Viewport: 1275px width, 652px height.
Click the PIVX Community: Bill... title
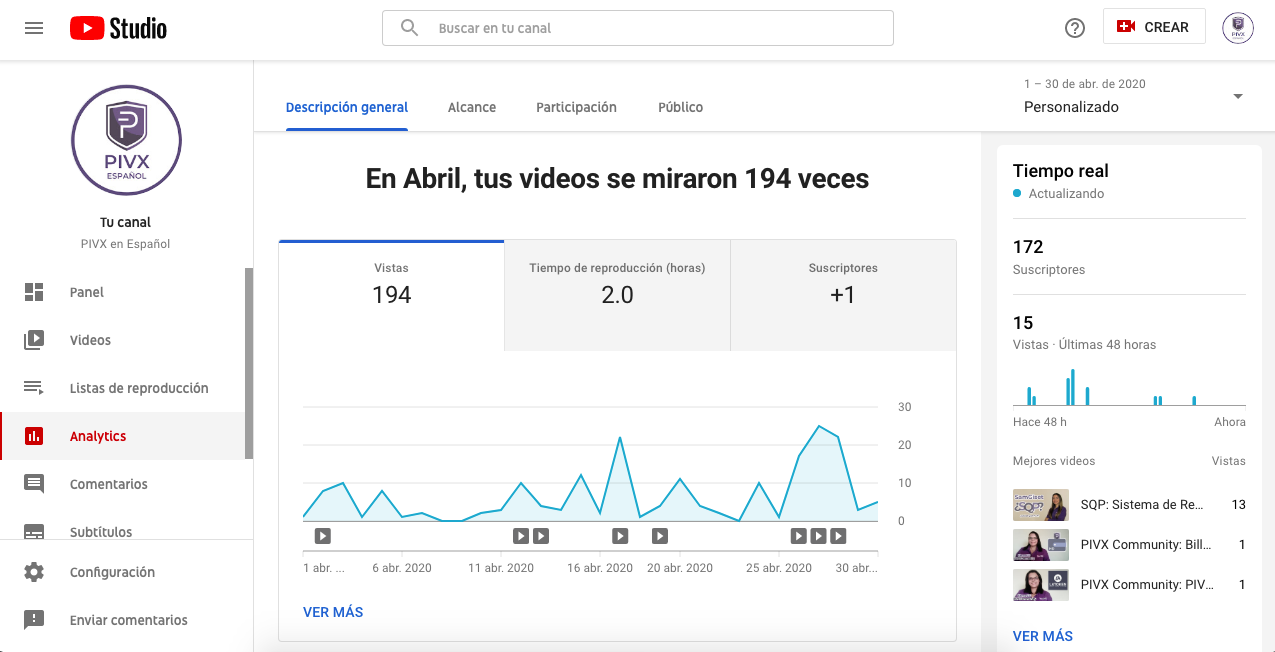(x=1146, y=545)
